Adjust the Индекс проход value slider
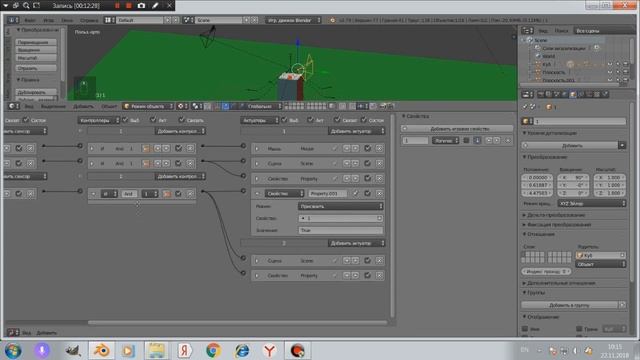 coord(547,271)
